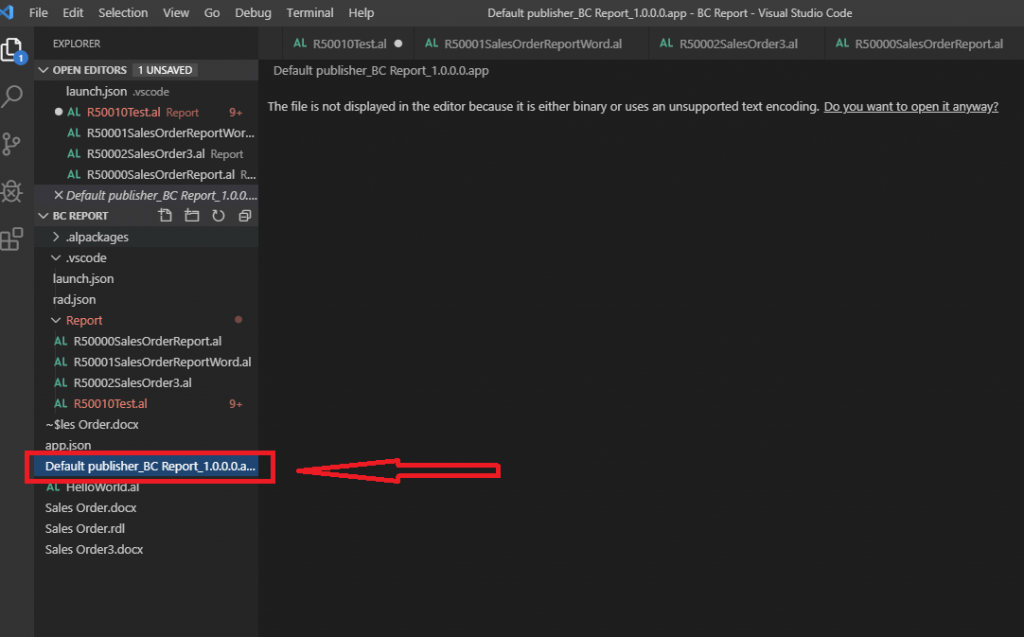1024x637 pixels.
Task: Open the Extensions view
Action: (x=13, y=237)
